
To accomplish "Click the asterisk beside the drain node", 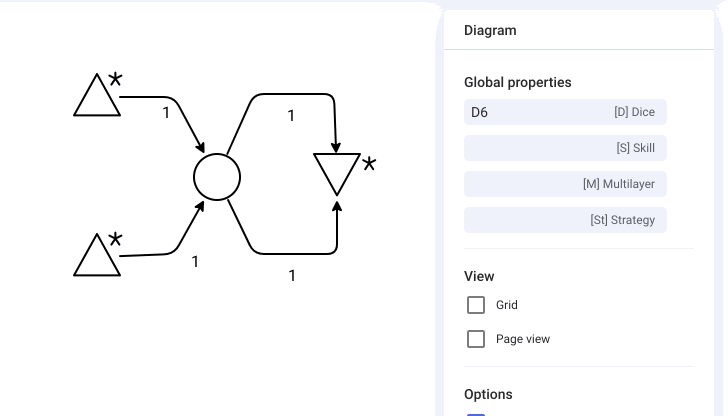I will click(x=369, y=164).
